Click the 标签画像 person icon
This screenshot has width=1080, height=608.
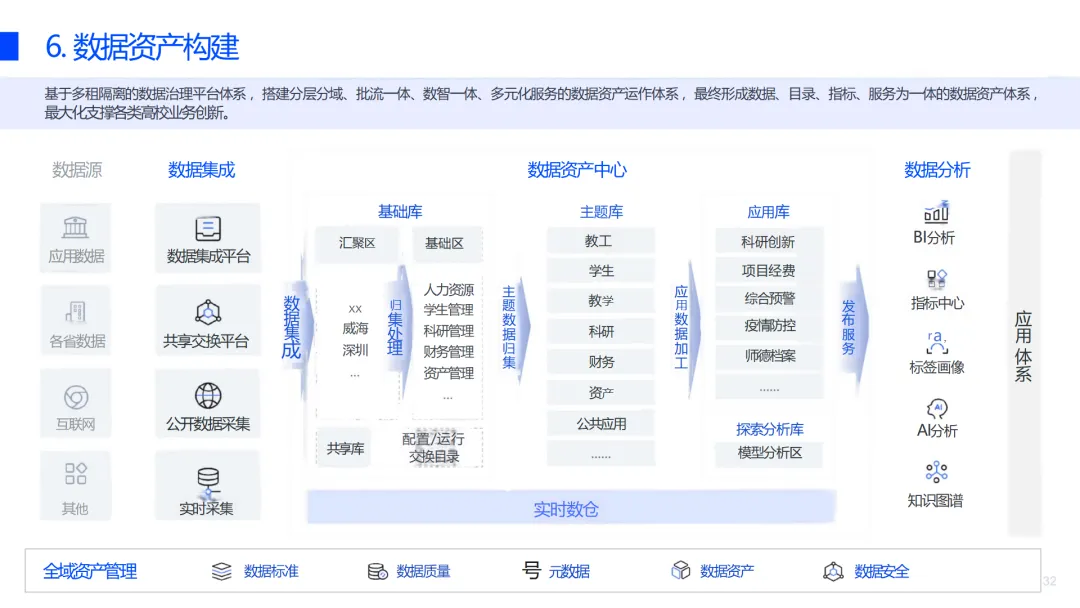tap(936, 342)
